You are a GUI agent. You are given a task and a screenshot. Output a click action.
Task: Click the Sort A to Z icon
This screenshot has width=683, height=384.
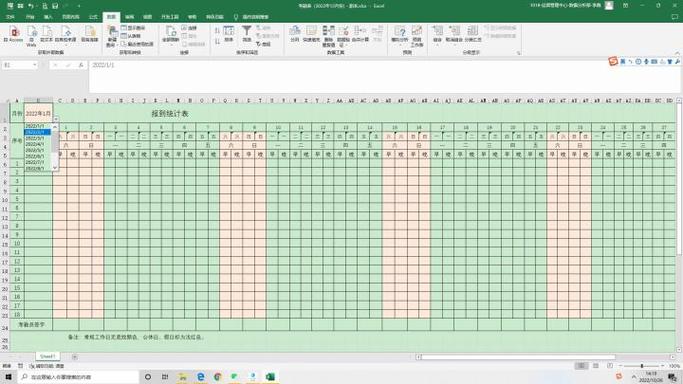click(x=217, y=30)
